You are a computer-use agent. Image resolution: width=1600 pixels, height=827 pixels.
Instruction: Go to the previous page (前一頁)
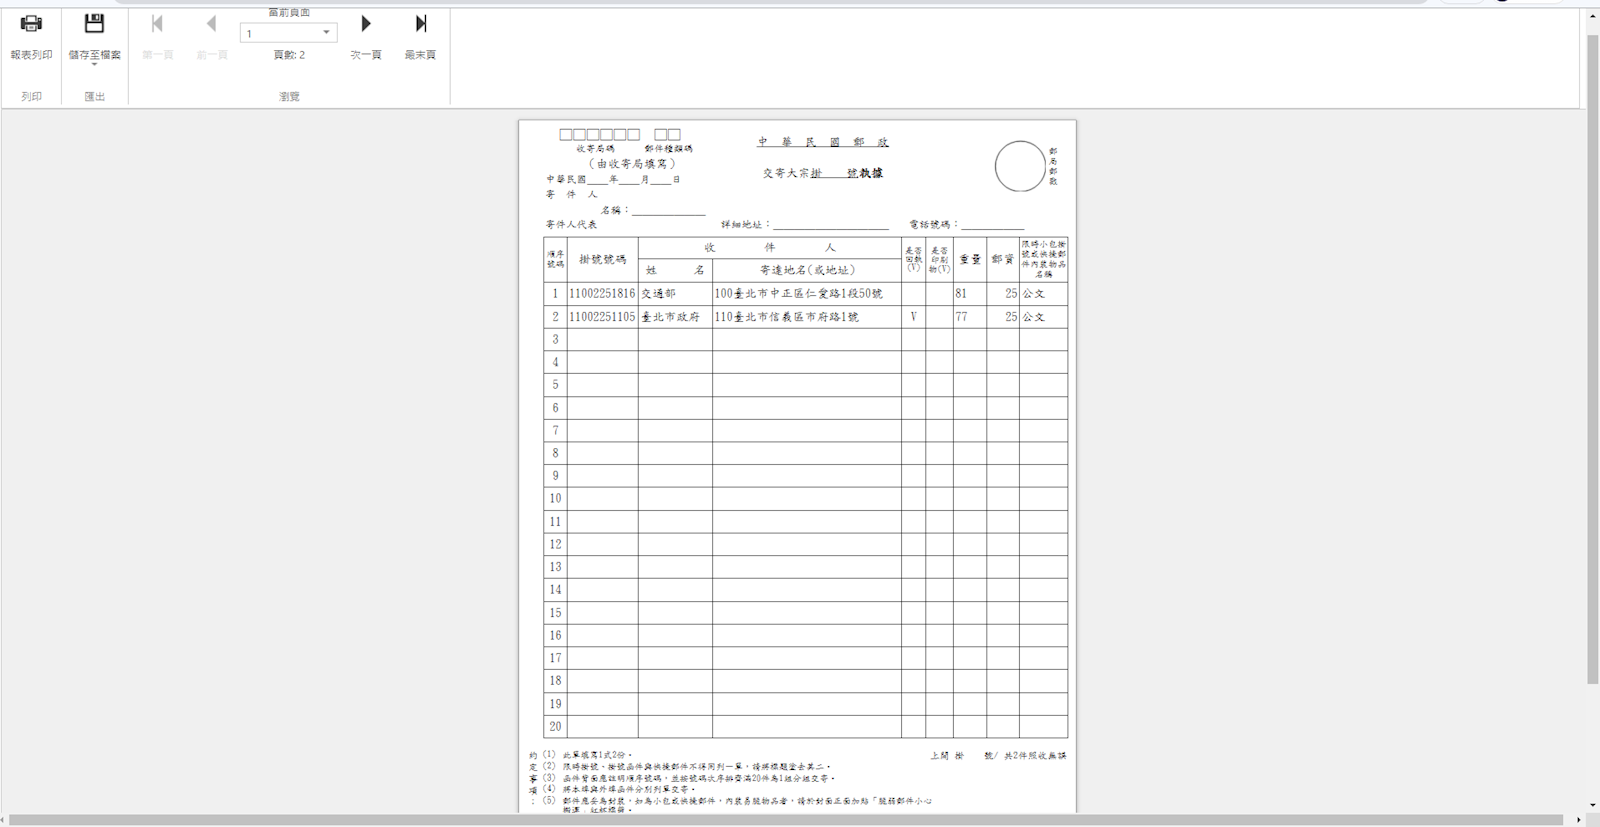click(211, 25)
